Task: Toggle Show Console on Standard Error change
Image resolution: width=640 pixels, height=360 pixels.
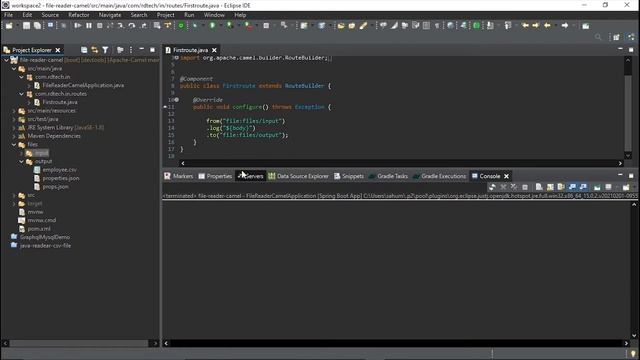Action: (x=583, y=187)
